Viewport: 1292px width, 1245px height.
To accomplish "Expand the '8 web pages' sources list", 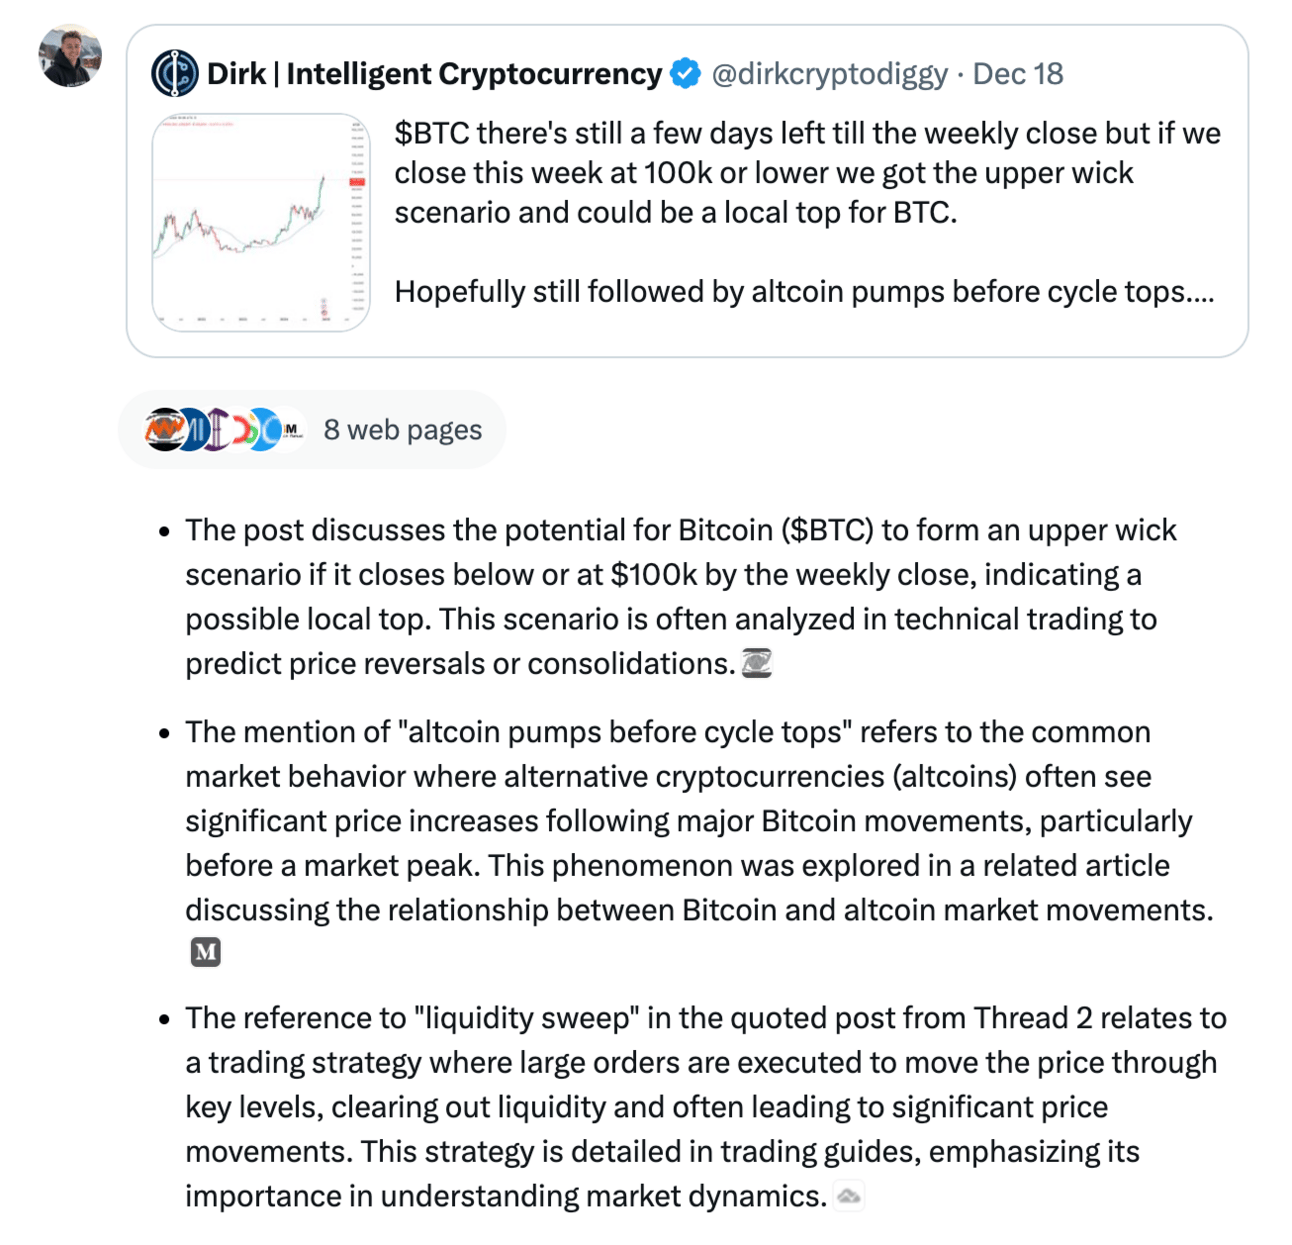I will click(312, 430).
